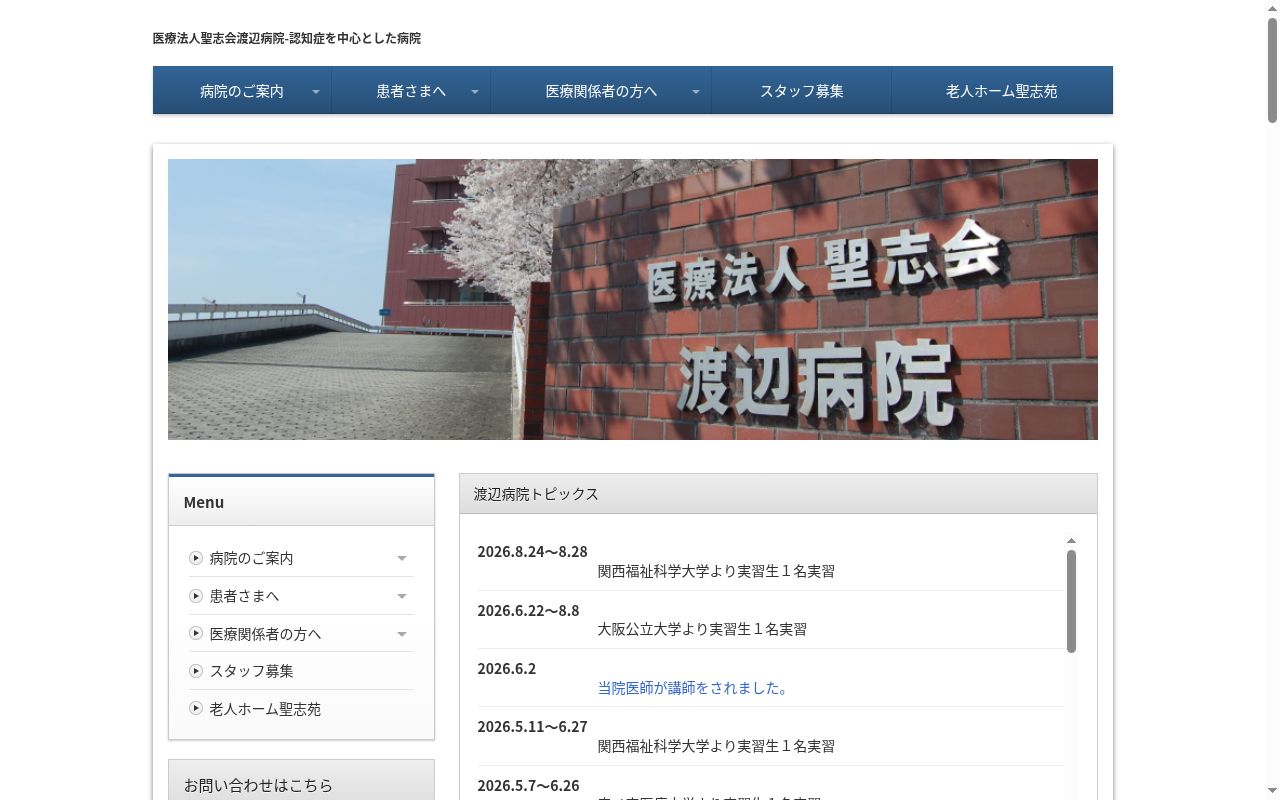Open 老人ホーム聖志苑 in top navigation bar
The image size is (1280, 800).
pyautogui.click(x=1002, y=91)
